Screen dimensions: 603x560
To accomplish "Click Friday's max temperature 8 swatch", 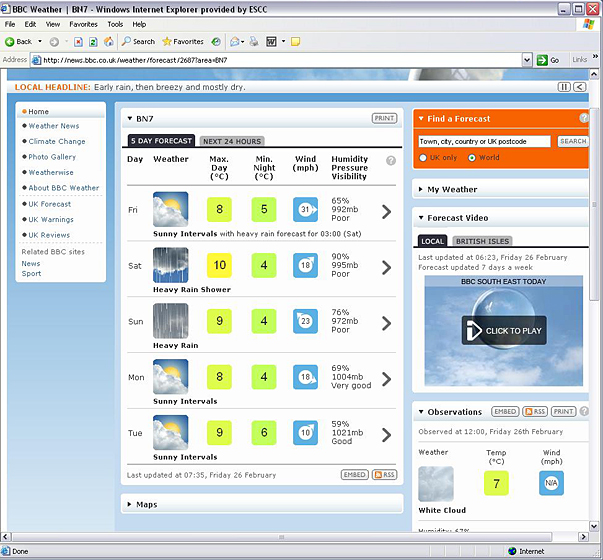I will tap(219, 209).
